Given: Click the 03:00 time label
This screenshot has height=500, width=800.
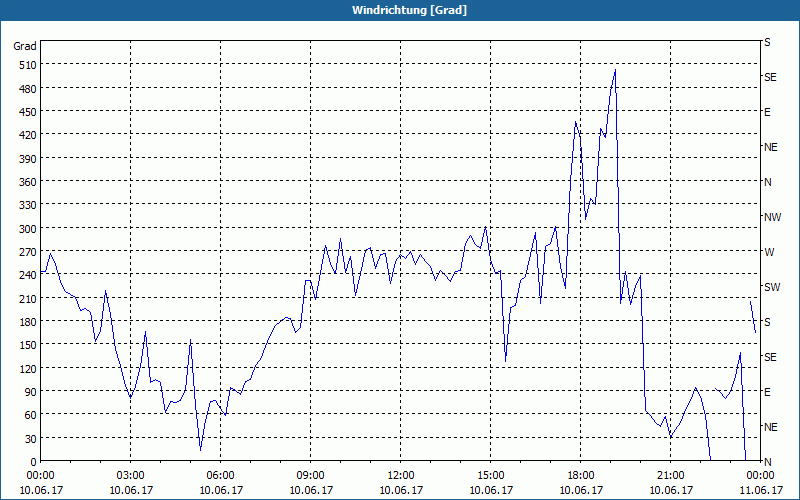Looking at the screenshot, I should [x=131, y=476].
